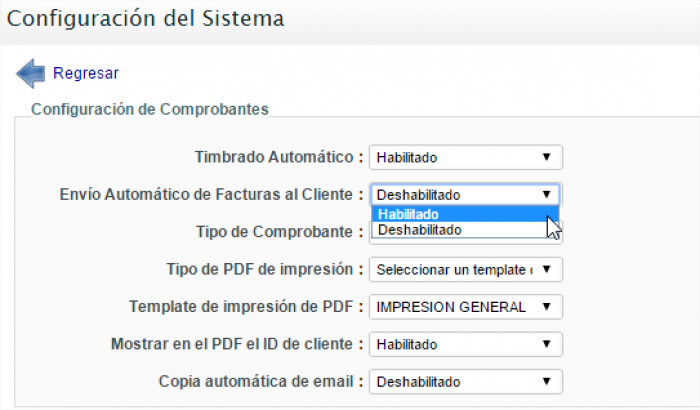
Task: Open the Tipo de PDF de impresión dropdown
Action: [x=466, y=270]
